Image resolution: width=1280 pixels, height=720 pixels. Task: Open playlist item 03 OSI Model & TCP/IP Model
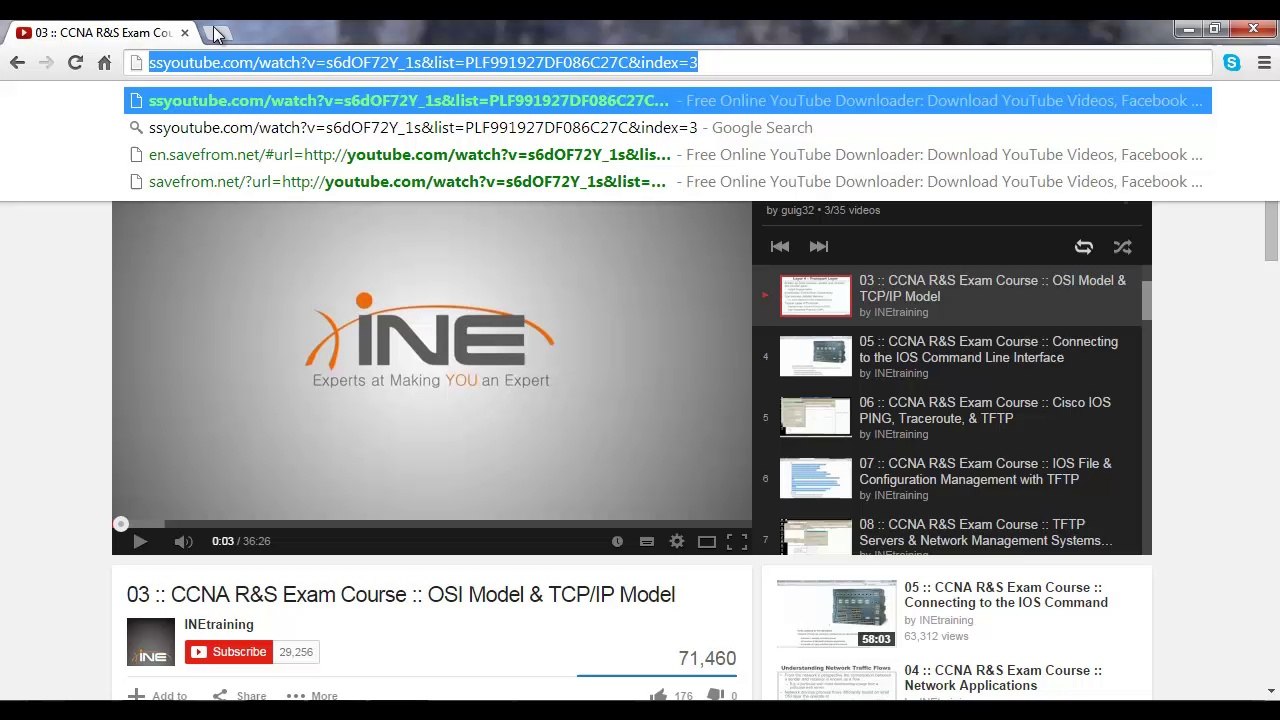click(x=947, y=295)
